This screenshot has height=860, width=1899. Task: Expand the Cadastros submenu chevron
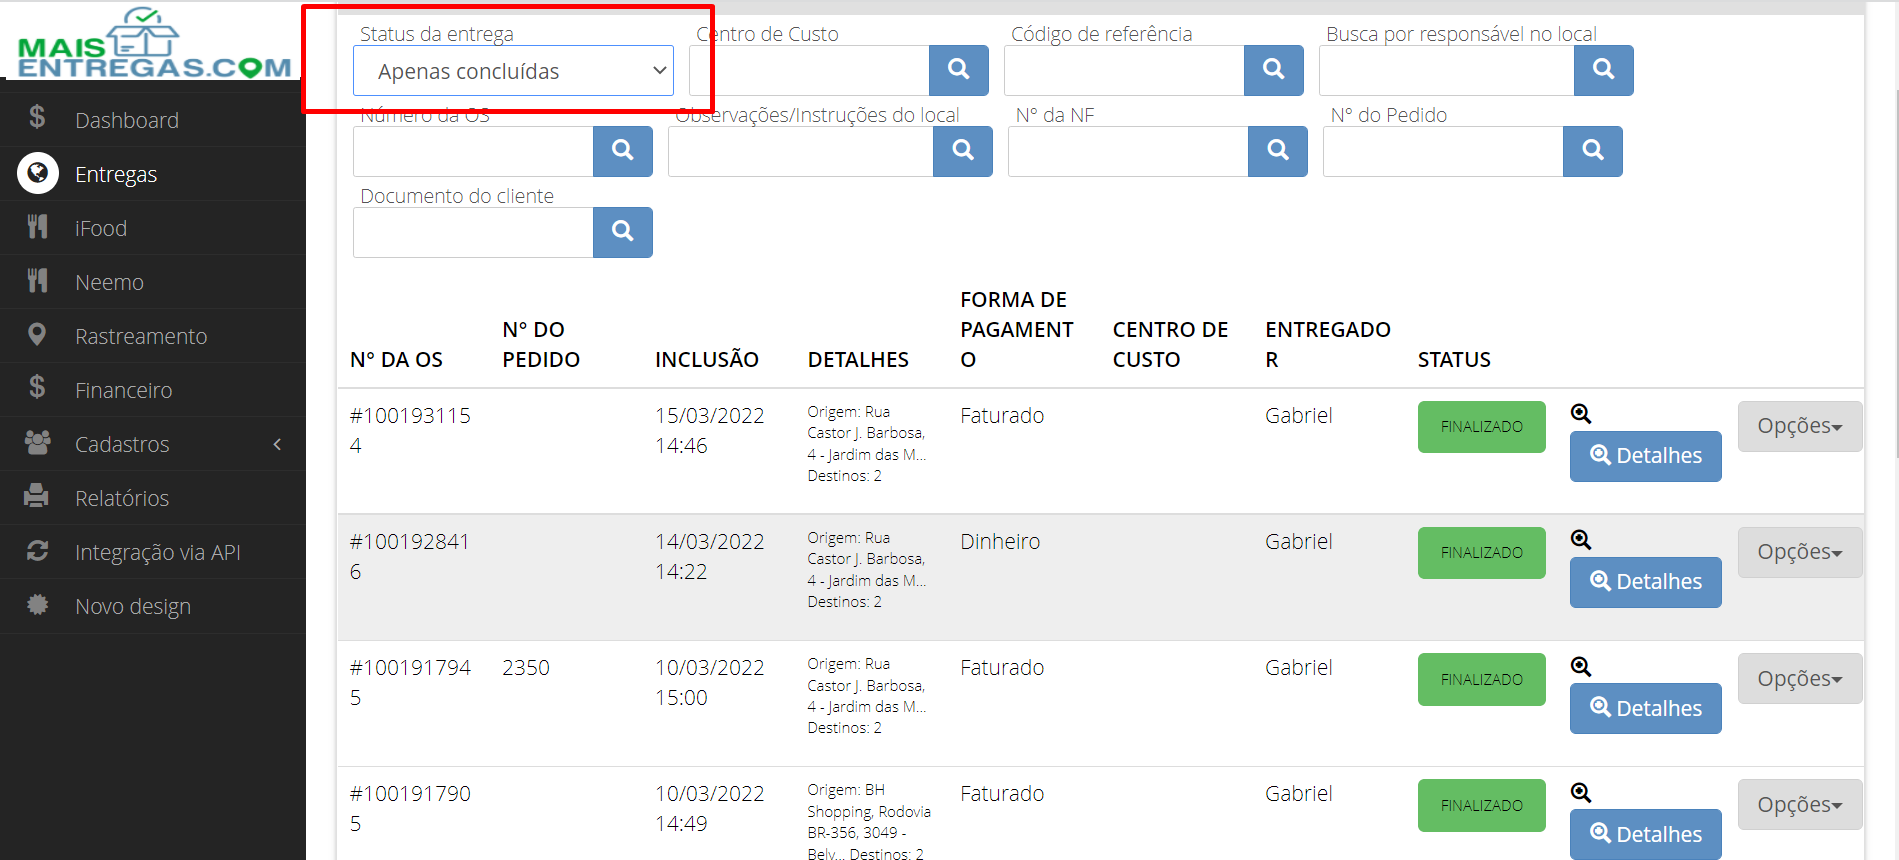[277, 444]
